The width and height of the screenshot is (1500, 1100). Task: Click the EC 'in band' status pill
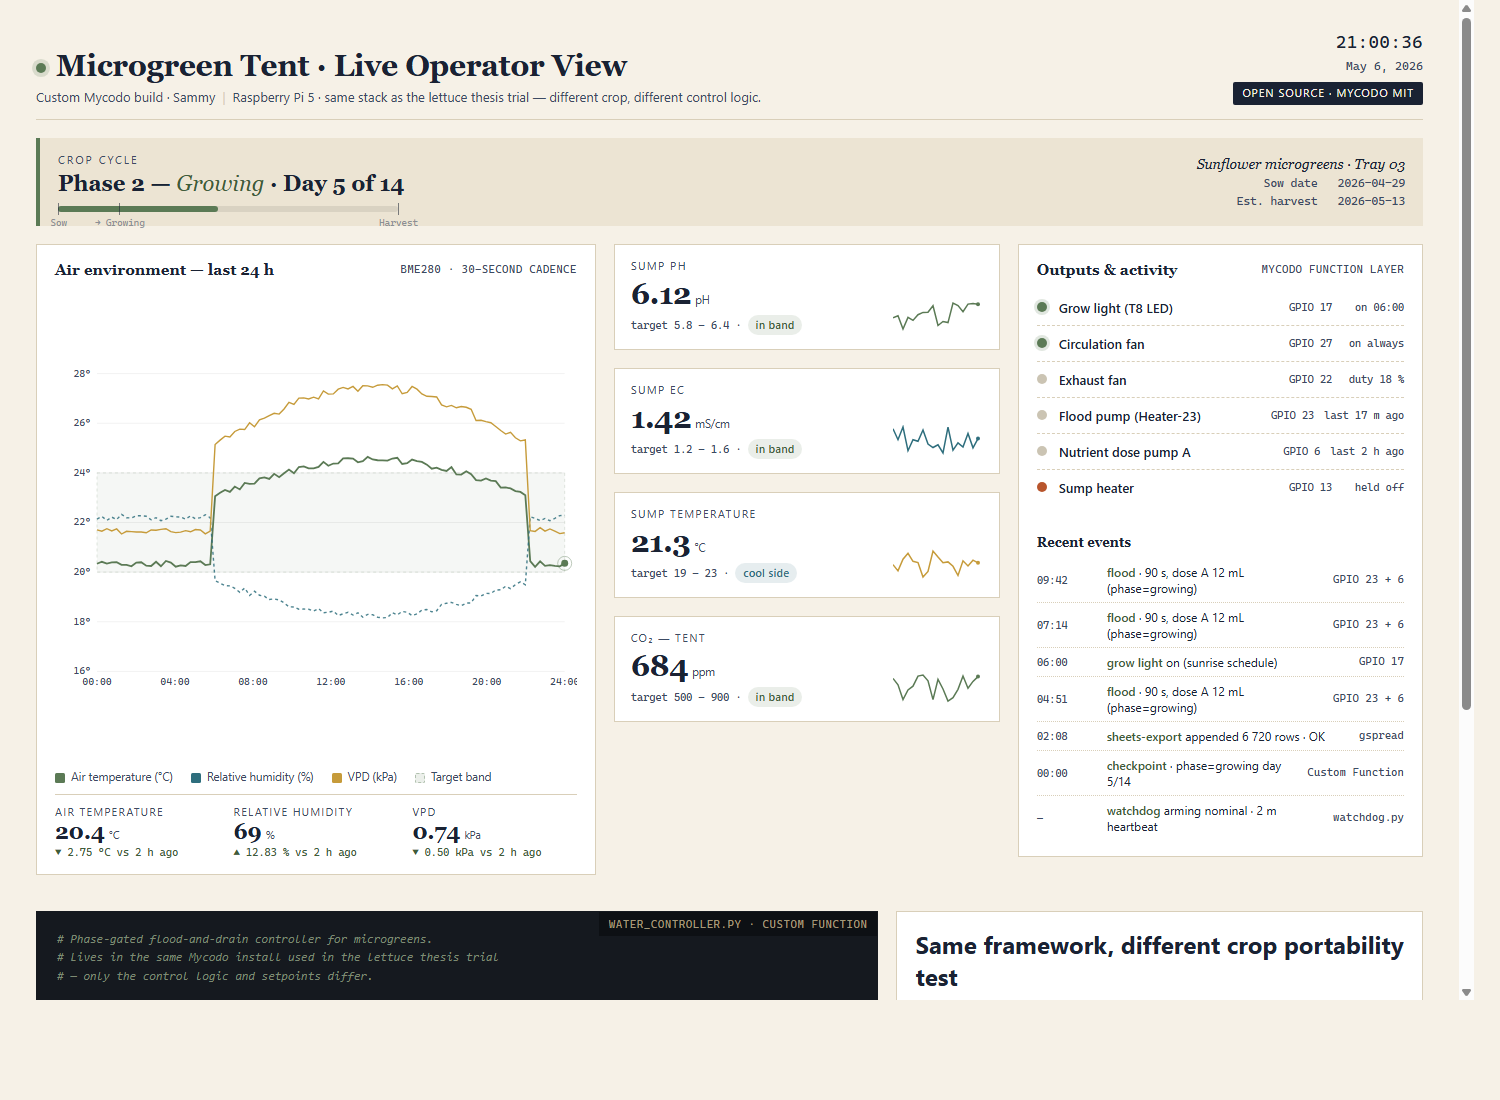[x=775, y=449]
